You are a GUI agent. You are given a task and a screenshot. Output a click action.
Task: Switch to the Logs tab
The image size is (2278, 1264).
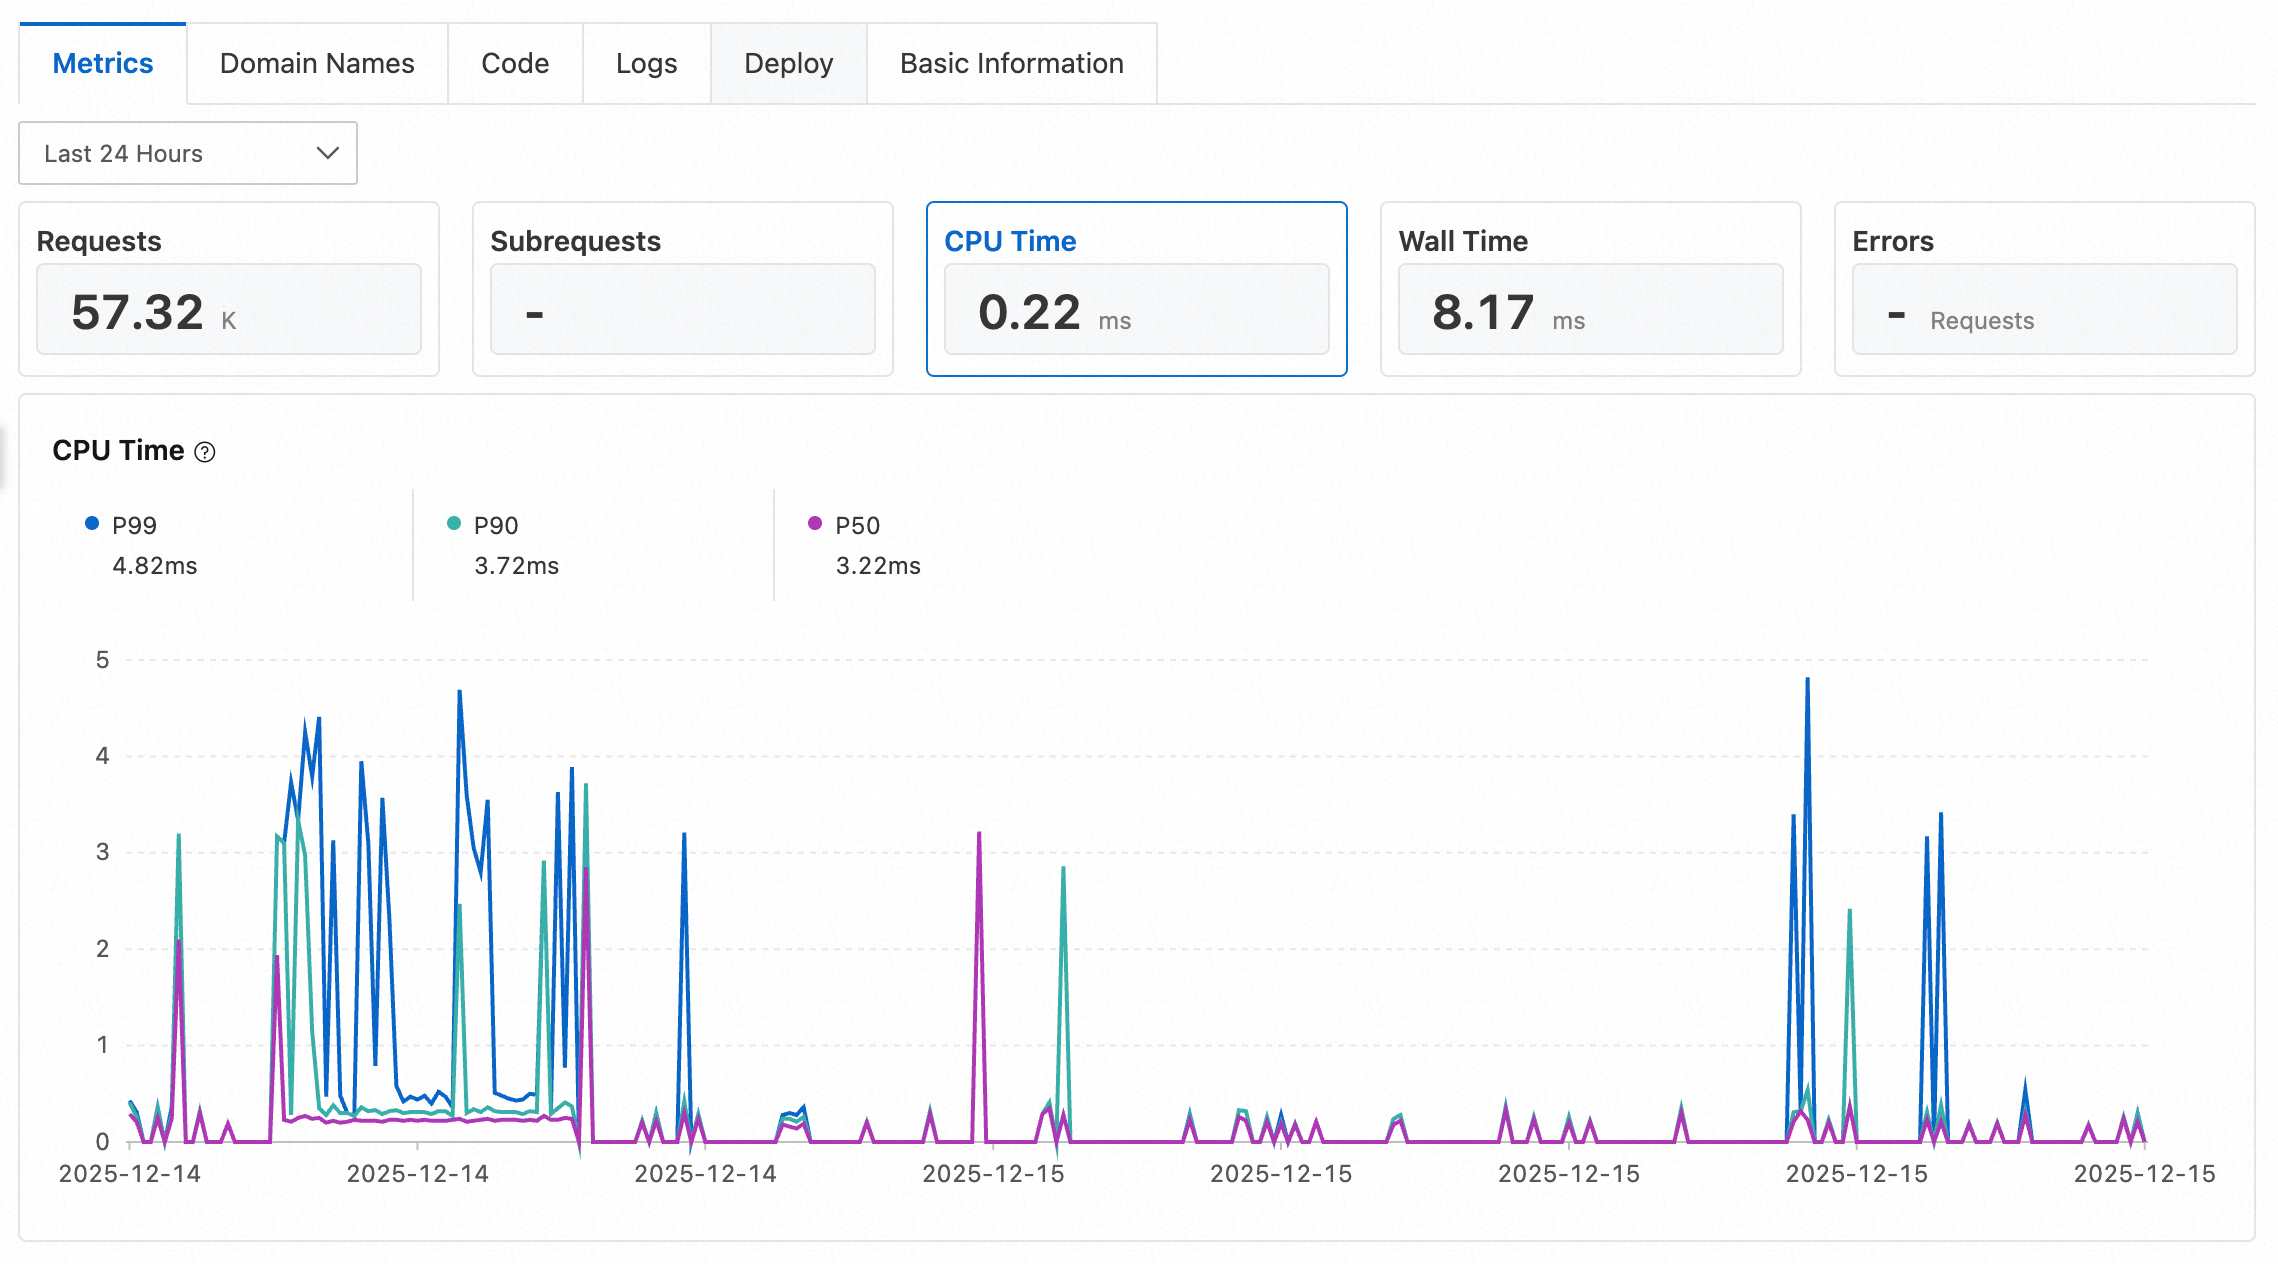coord(646,63)
